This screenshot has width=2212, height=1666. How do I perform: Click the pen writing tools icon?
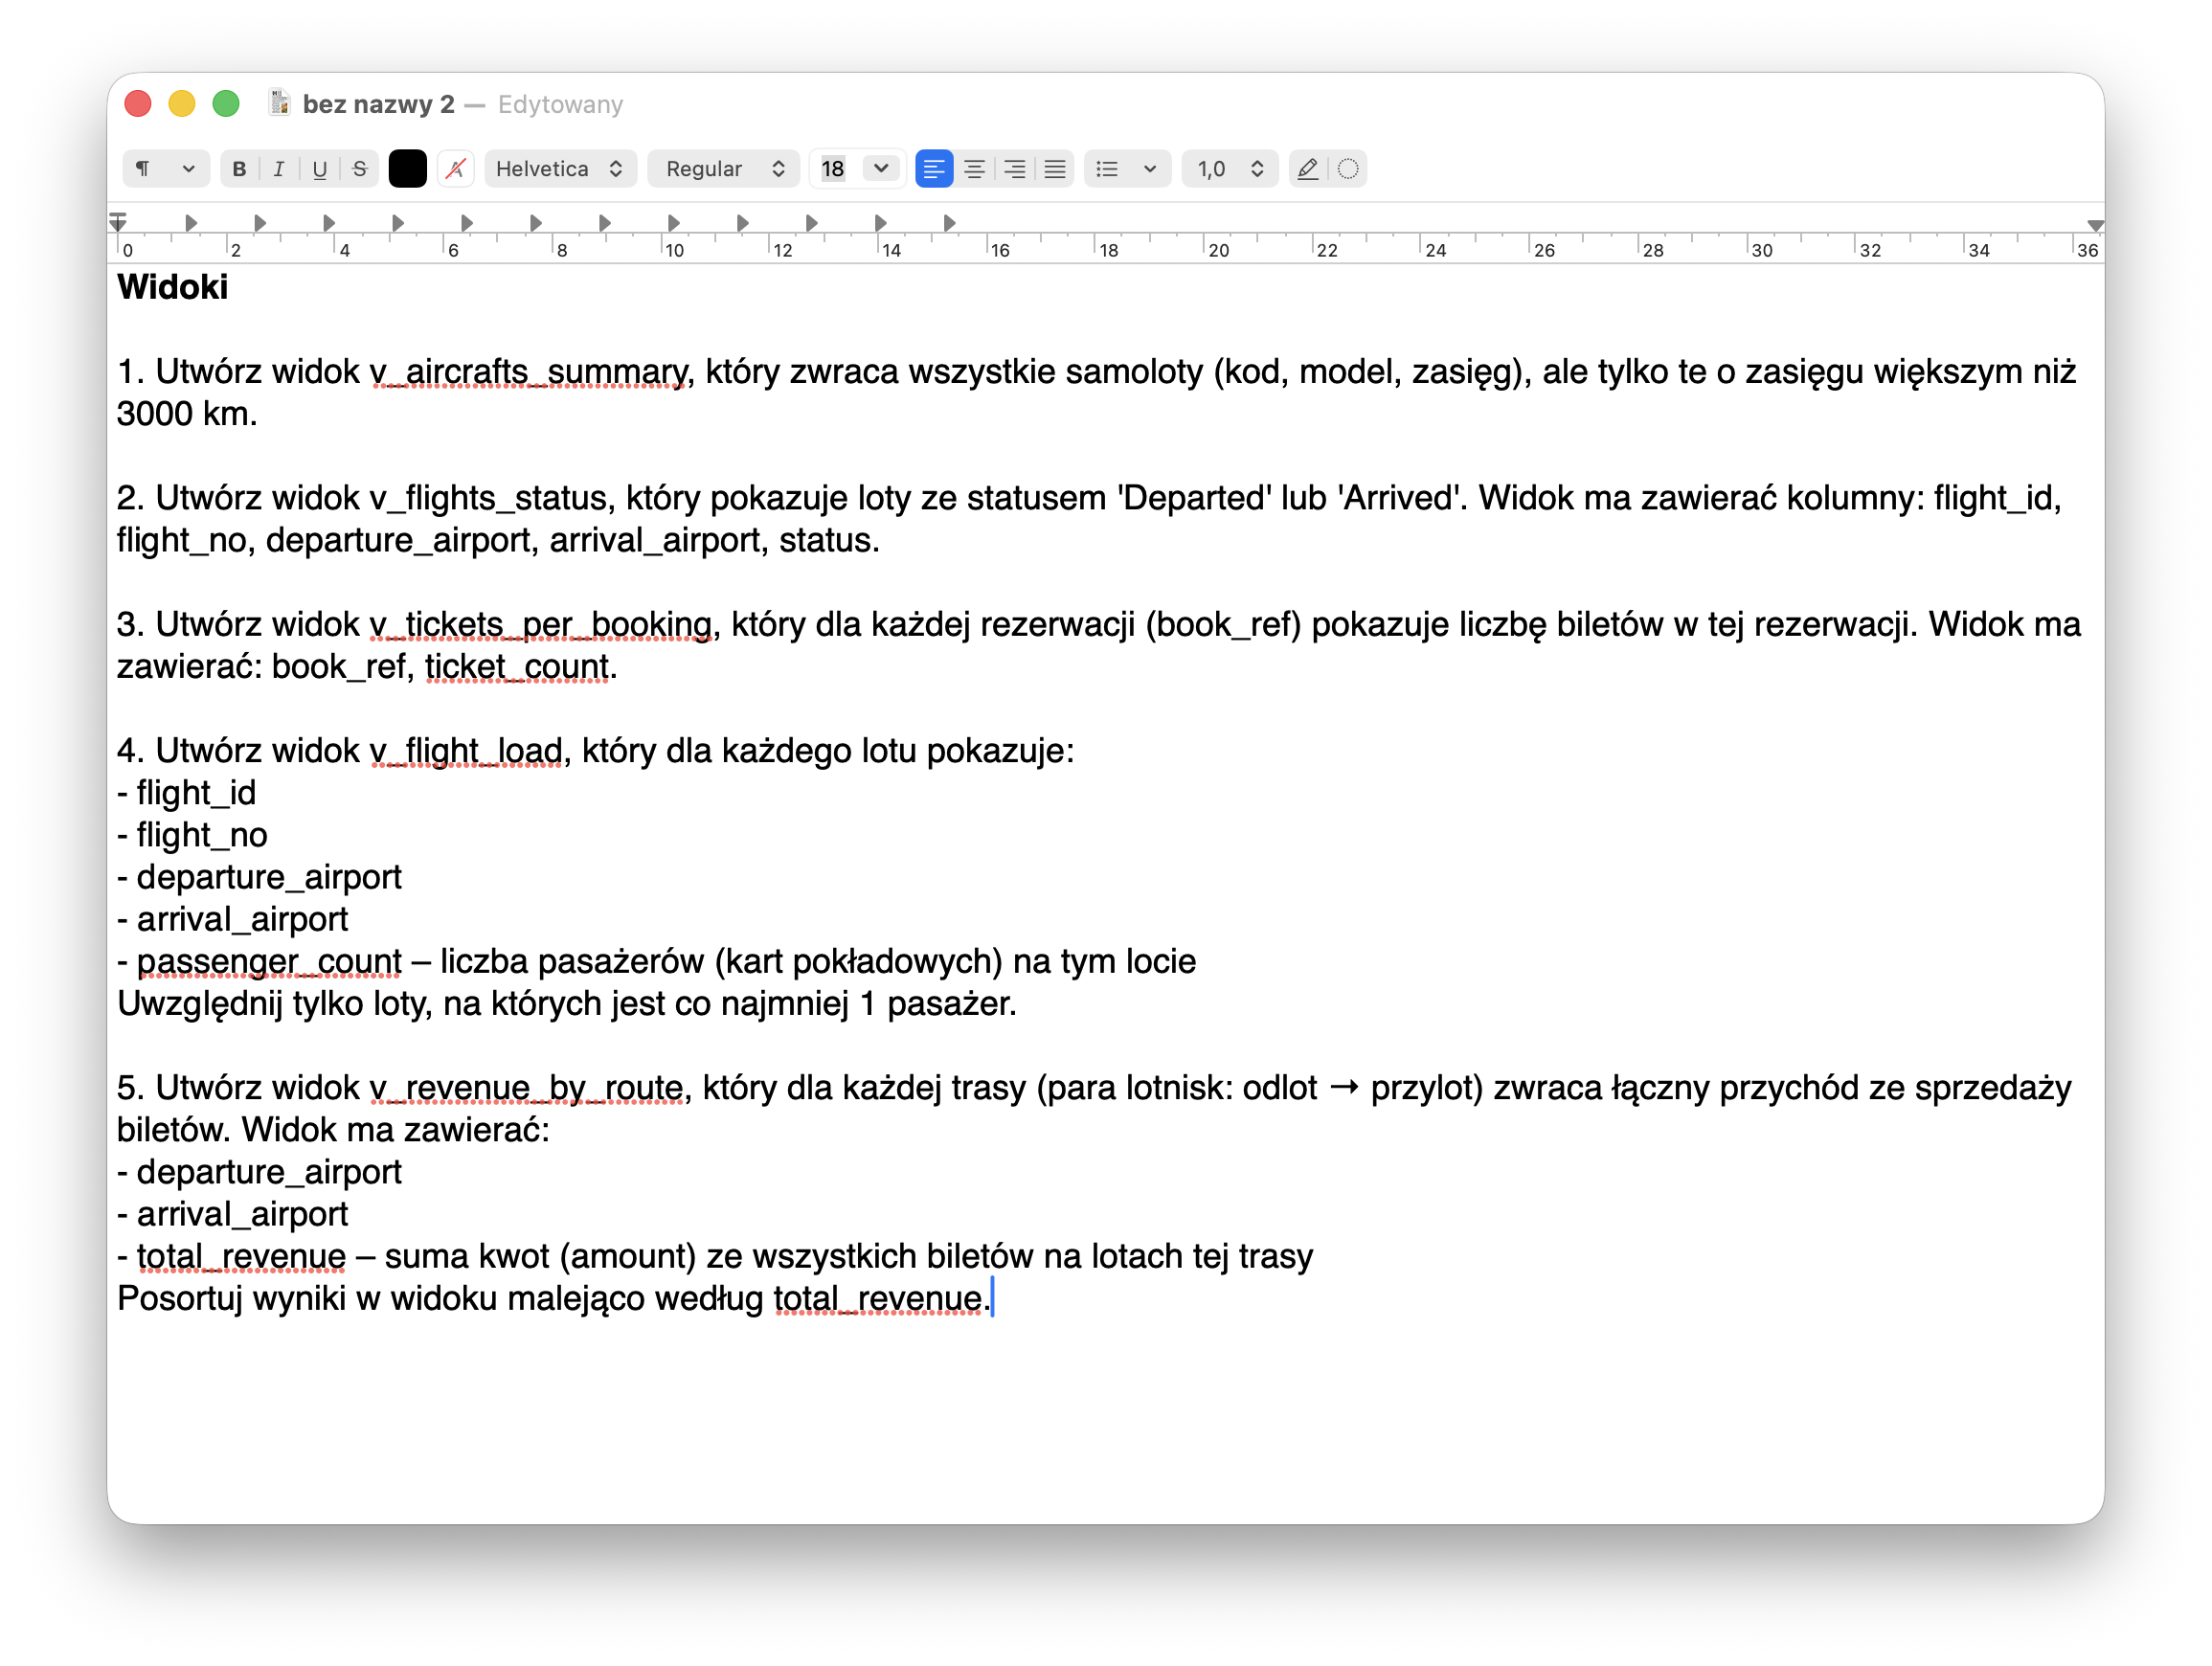point(1308,169)
